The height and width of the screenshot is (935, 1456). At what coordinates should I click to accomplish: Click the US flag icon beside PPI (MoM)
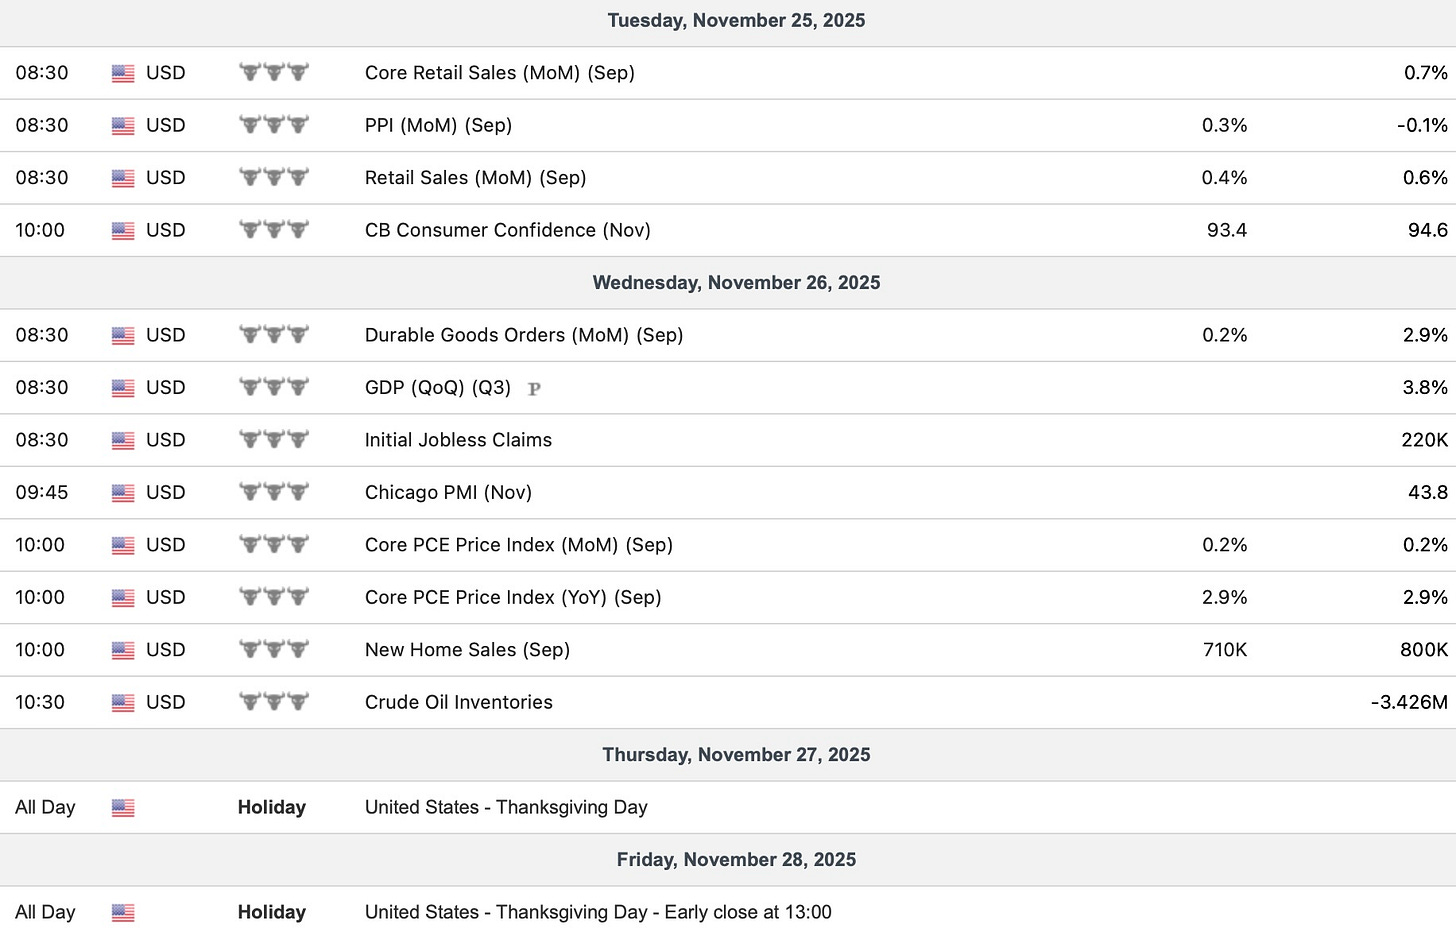click(123, 126)
